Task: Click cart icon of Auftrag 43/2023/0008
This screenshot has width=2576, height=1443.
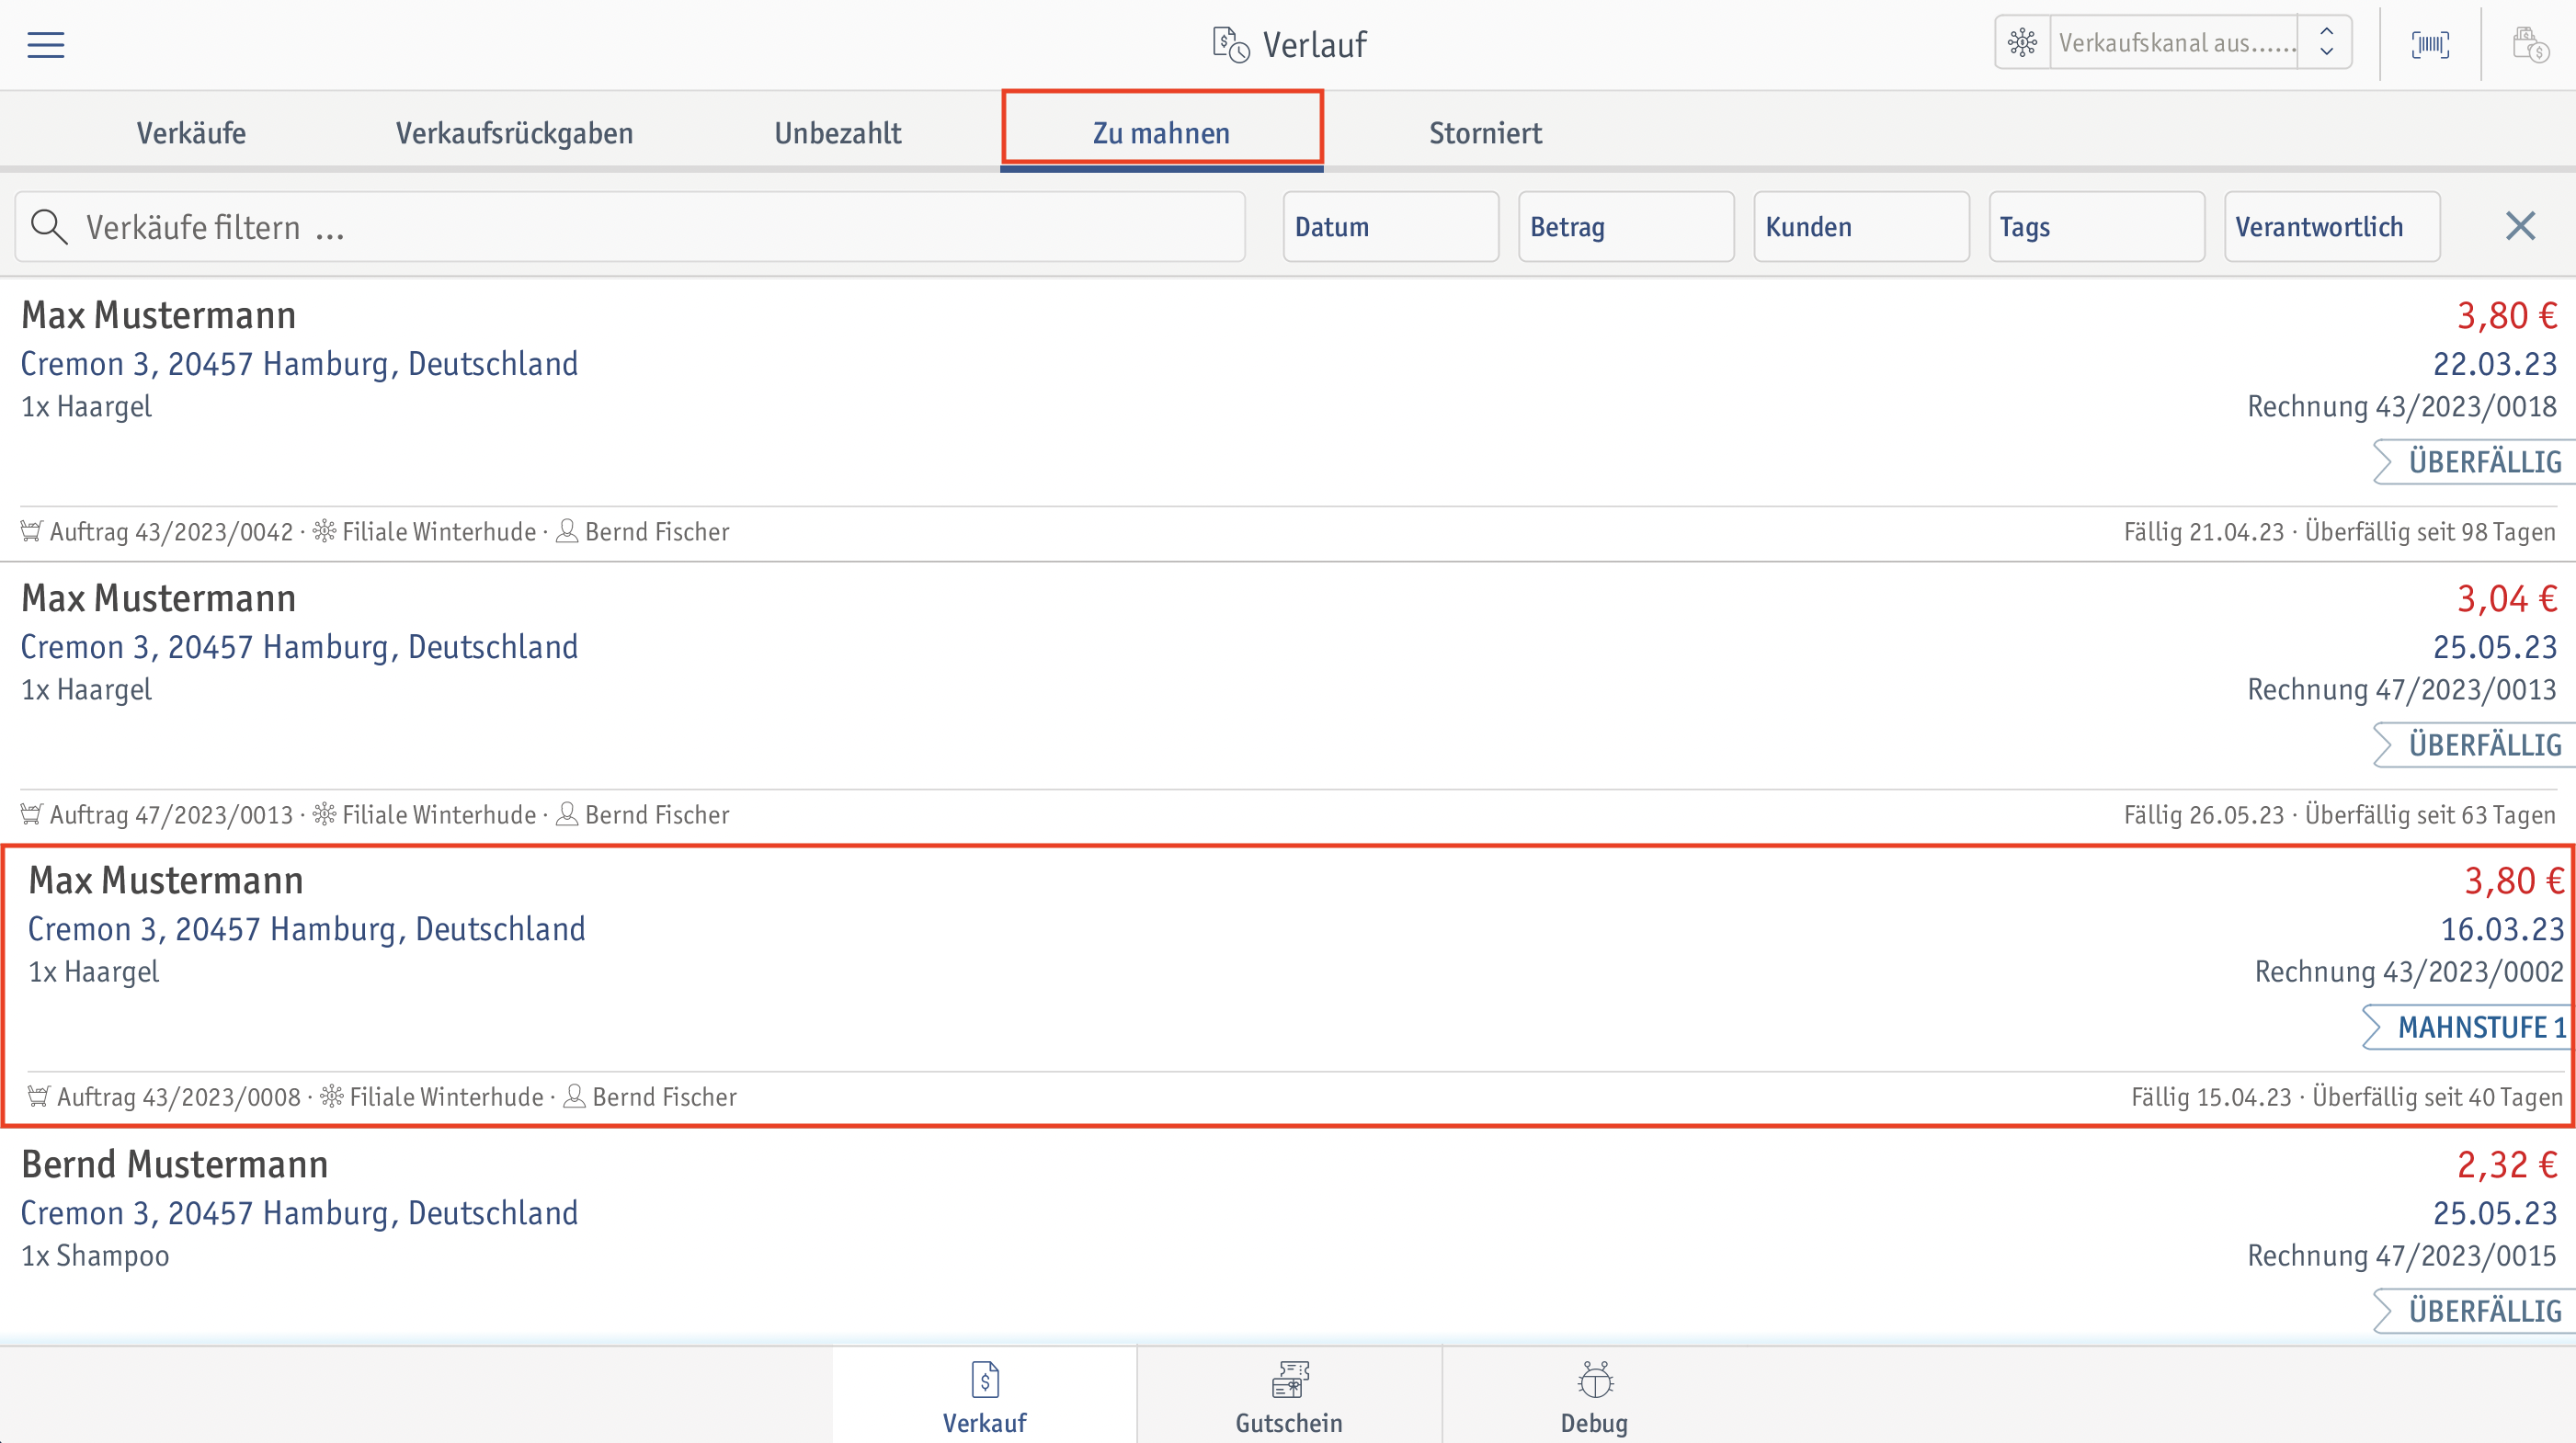Action: pyautogui.click(x=39, y=1096)
